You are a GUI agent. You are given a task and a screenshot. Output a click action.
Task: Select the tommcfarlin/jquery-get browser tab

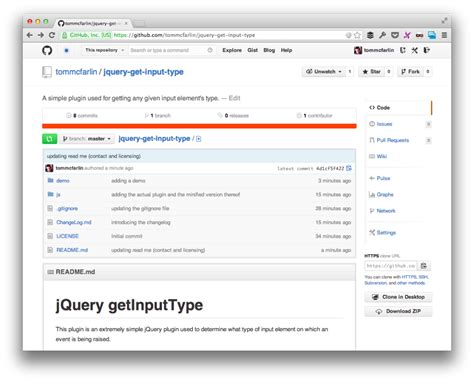[93, 23]
